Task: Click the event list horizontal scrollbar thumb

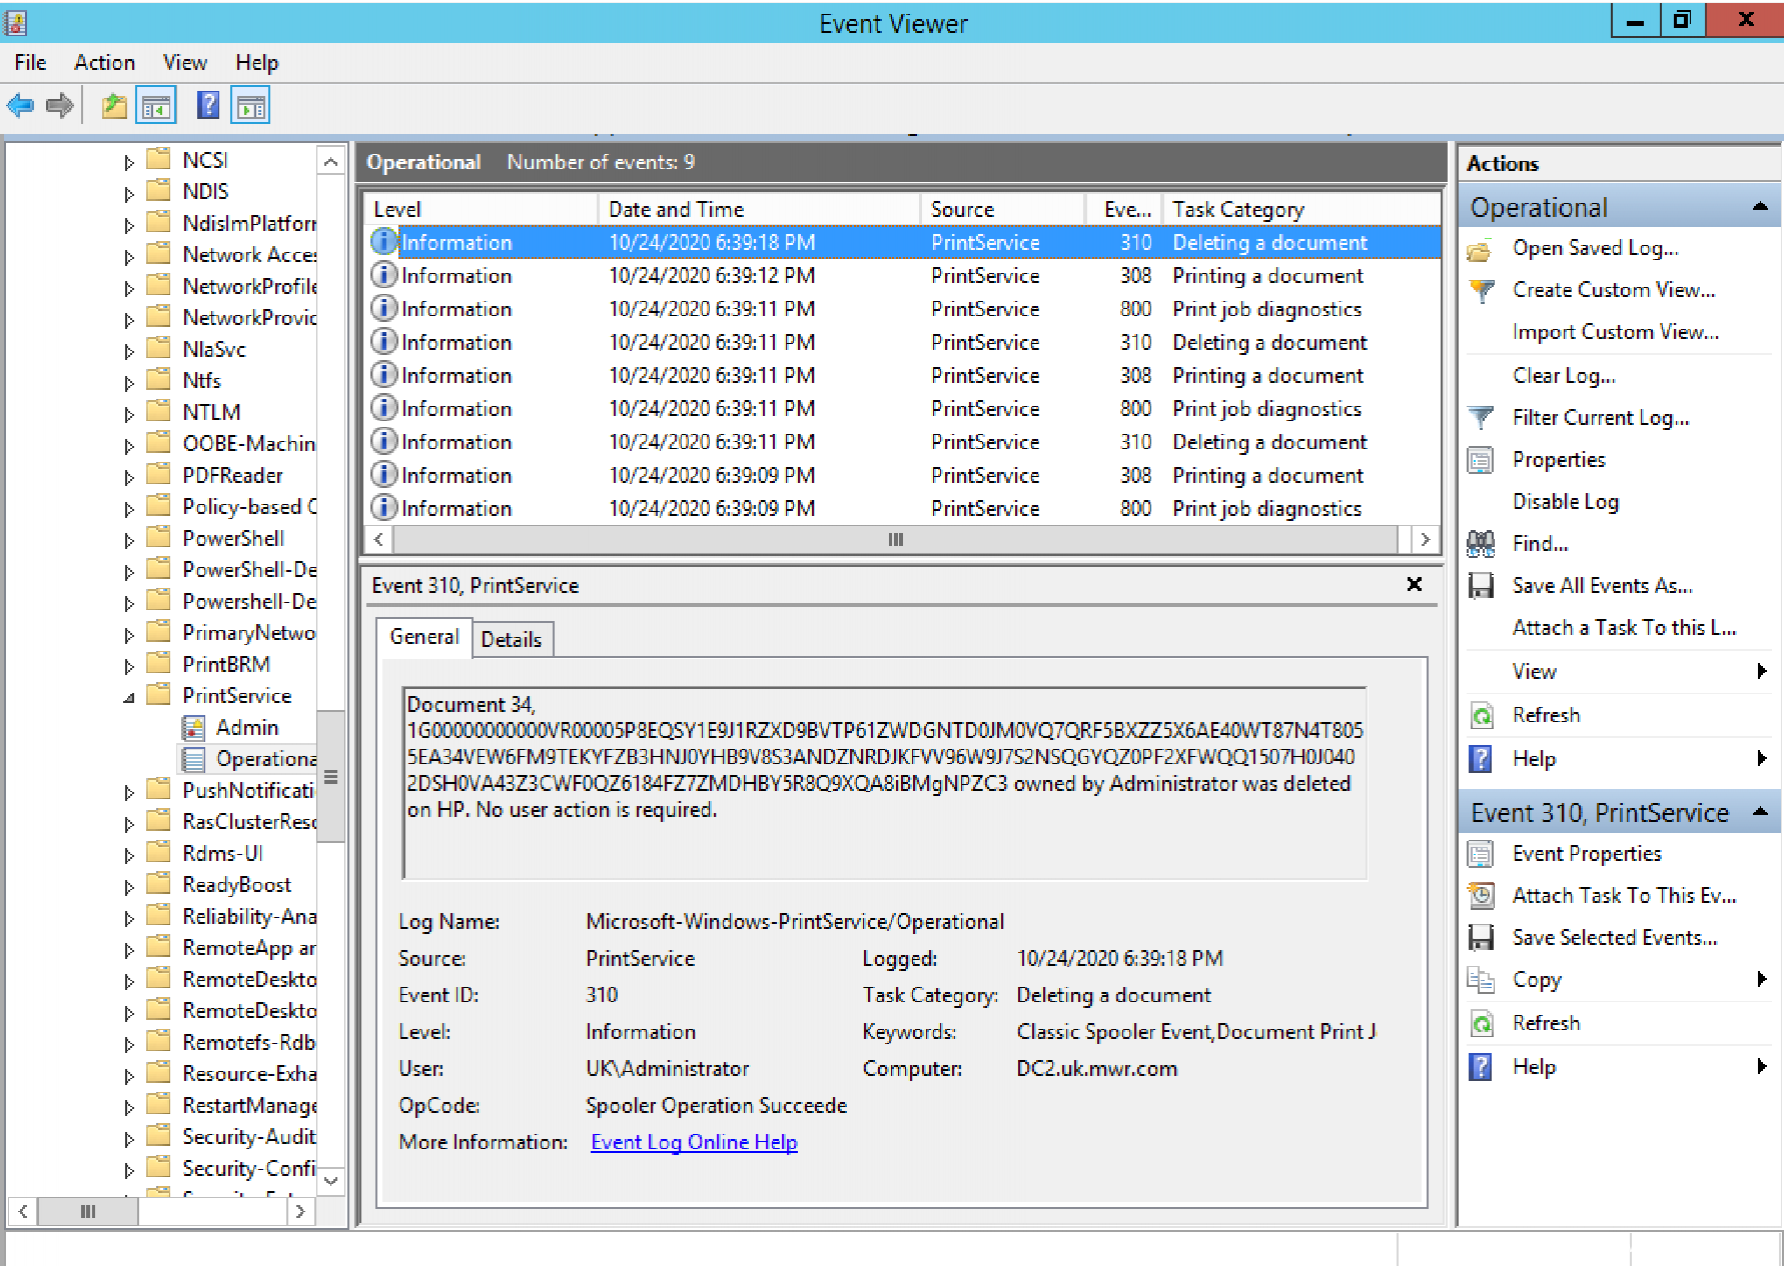Action: coord(895,540)
